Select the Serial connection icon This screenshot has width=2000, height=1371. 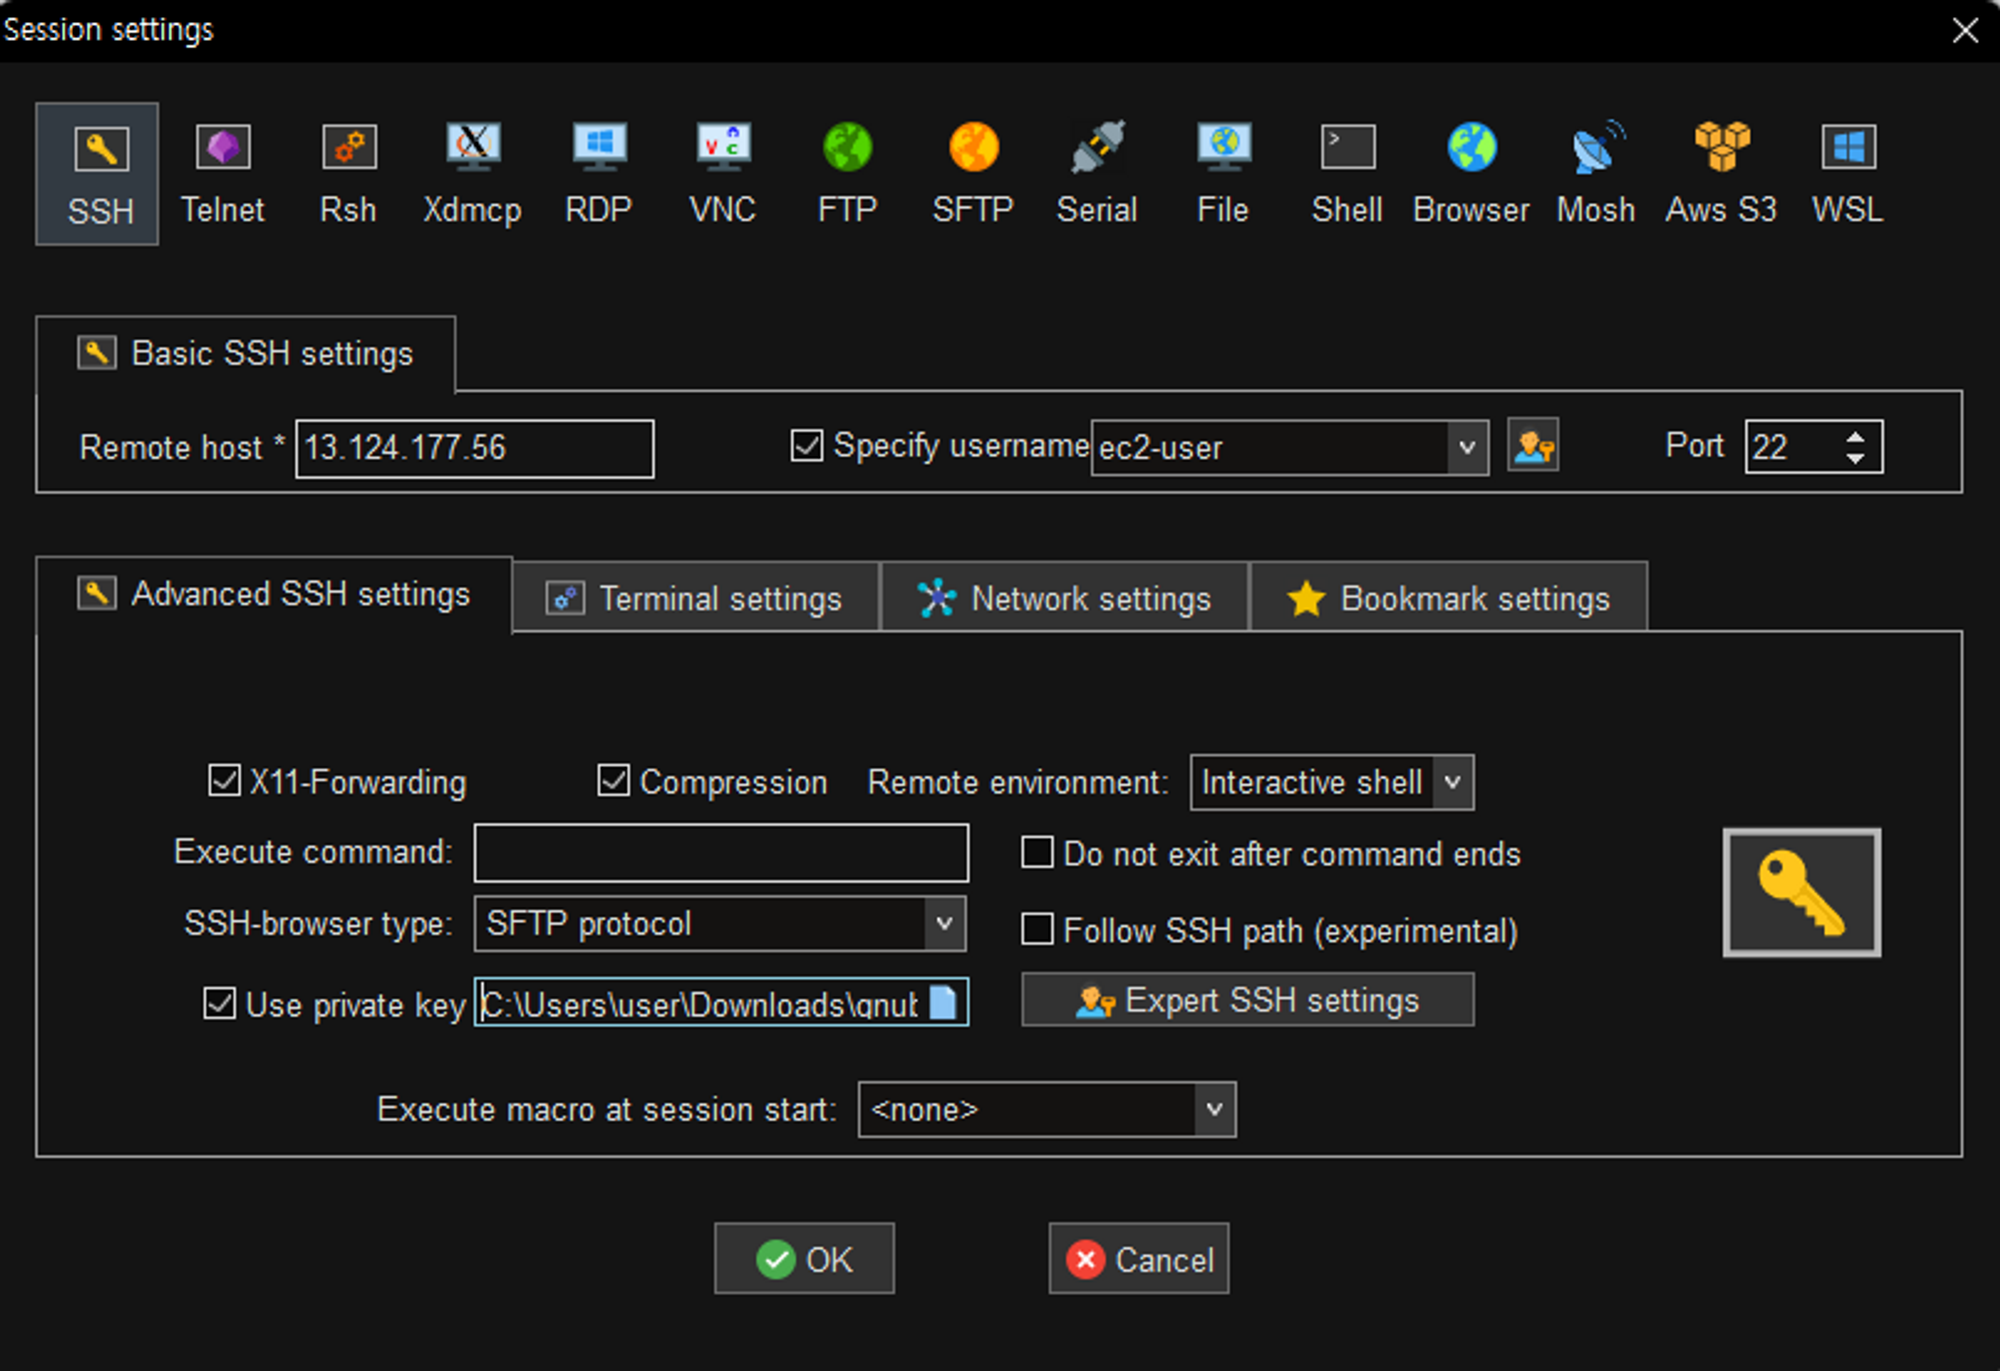pyautogui.click(x=1097, y=172)
